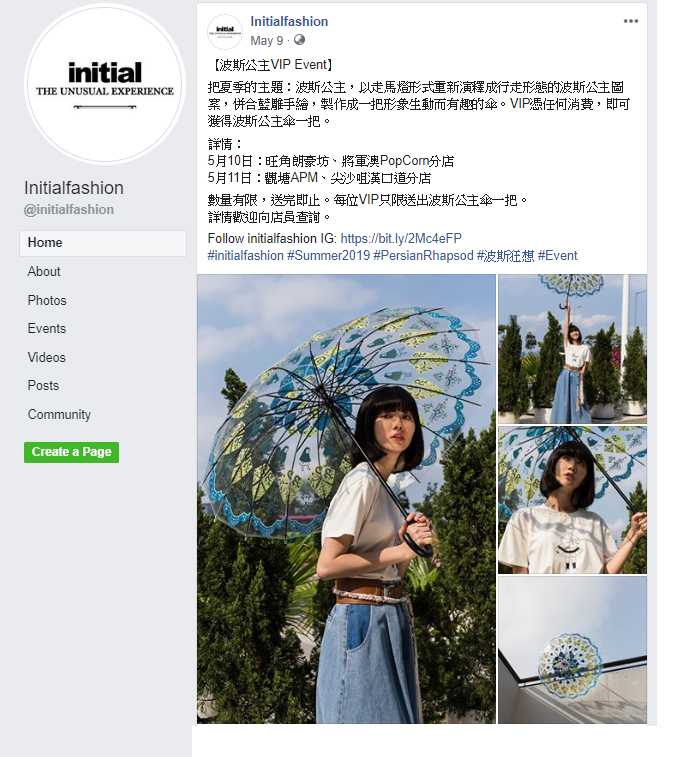Viewport: 688px width, 757px height.
Task: Select the Home tab in sidebar
Action: 103,243
